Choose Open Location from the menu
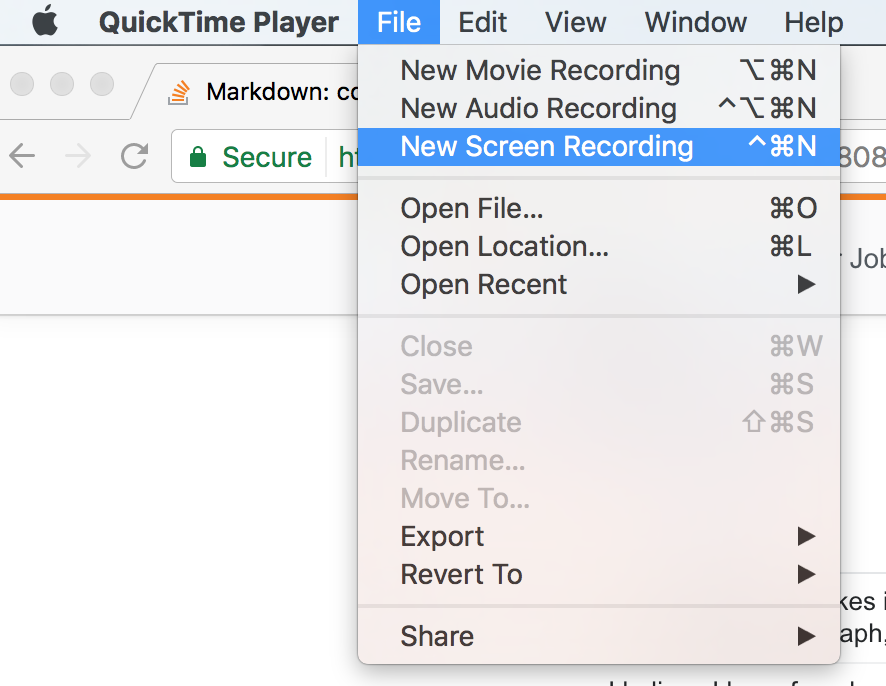 pyautogui.click(x=504, y=246)
